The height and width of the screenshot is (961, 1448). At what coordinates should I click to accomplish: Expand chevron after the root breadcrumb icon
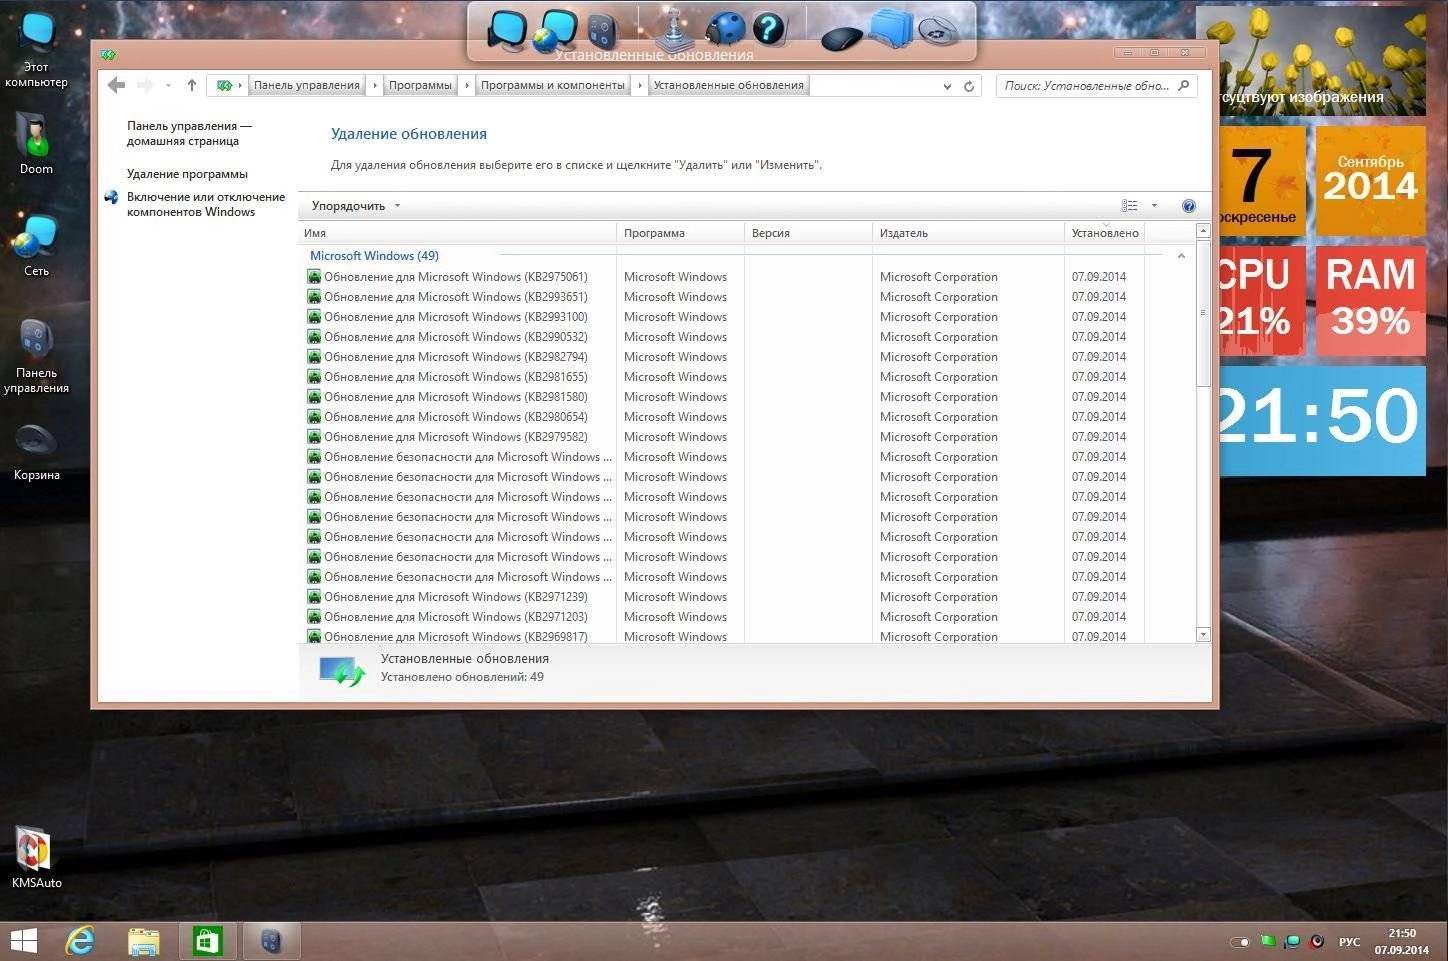coord(240,86)
